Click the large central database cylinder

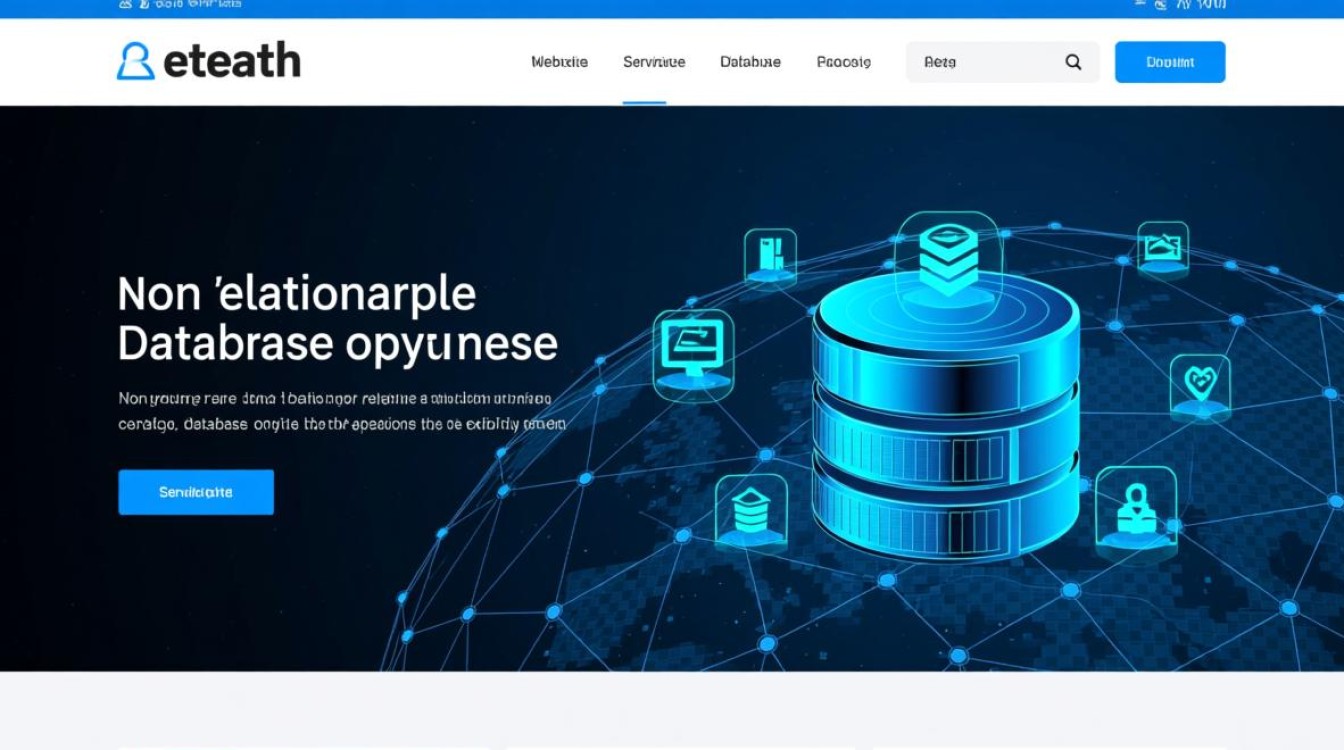(945, 420)
